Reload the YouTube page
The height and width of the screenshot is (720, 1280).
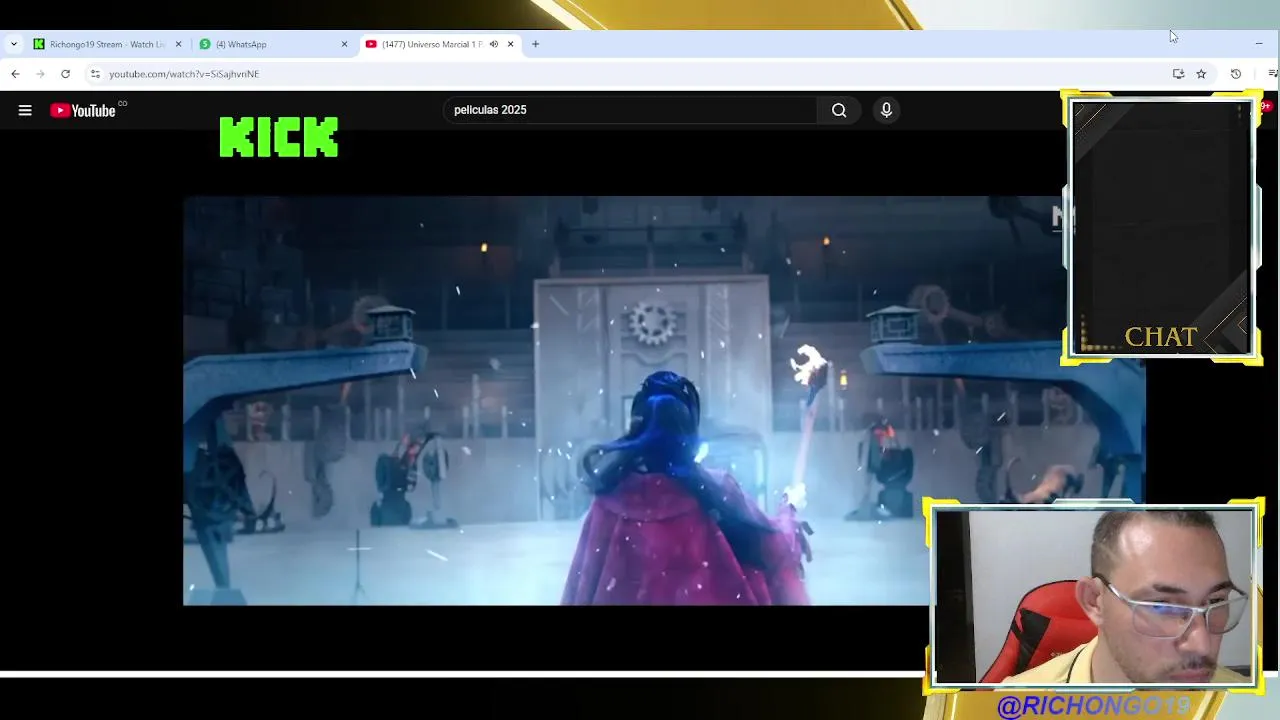point(65,74)
